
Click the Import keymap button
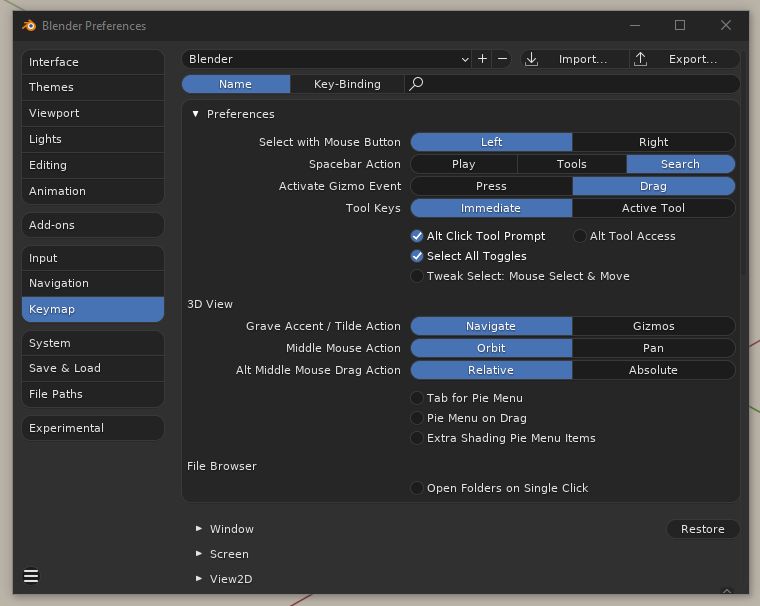[575, 59]
